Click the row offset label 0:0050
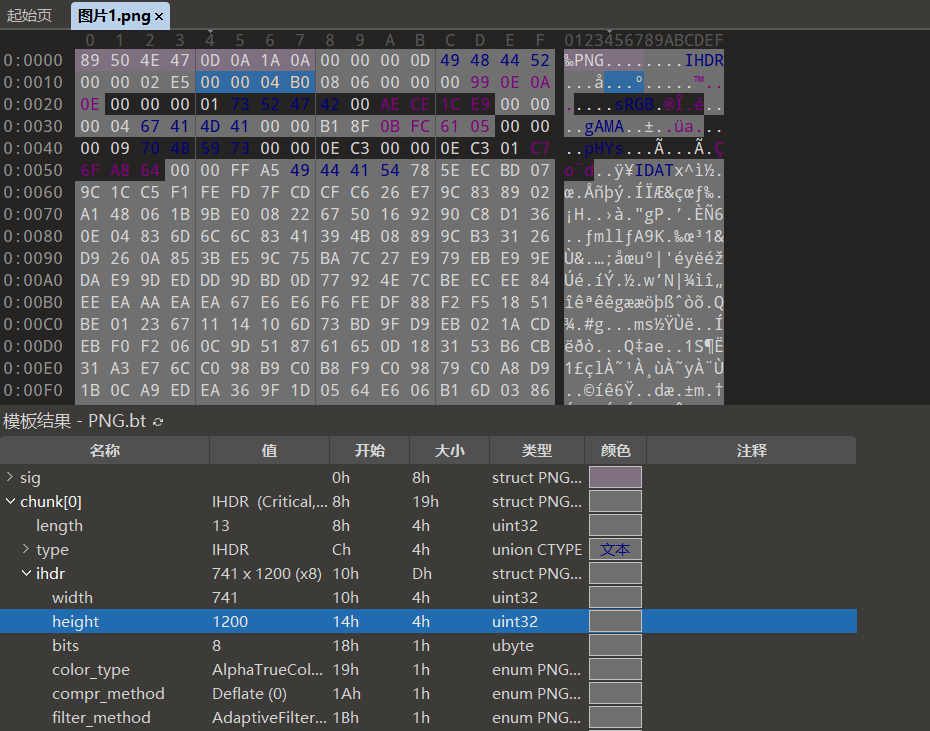Image resolution: width=930 pixels, height=731 pixels. click(33, 170)
